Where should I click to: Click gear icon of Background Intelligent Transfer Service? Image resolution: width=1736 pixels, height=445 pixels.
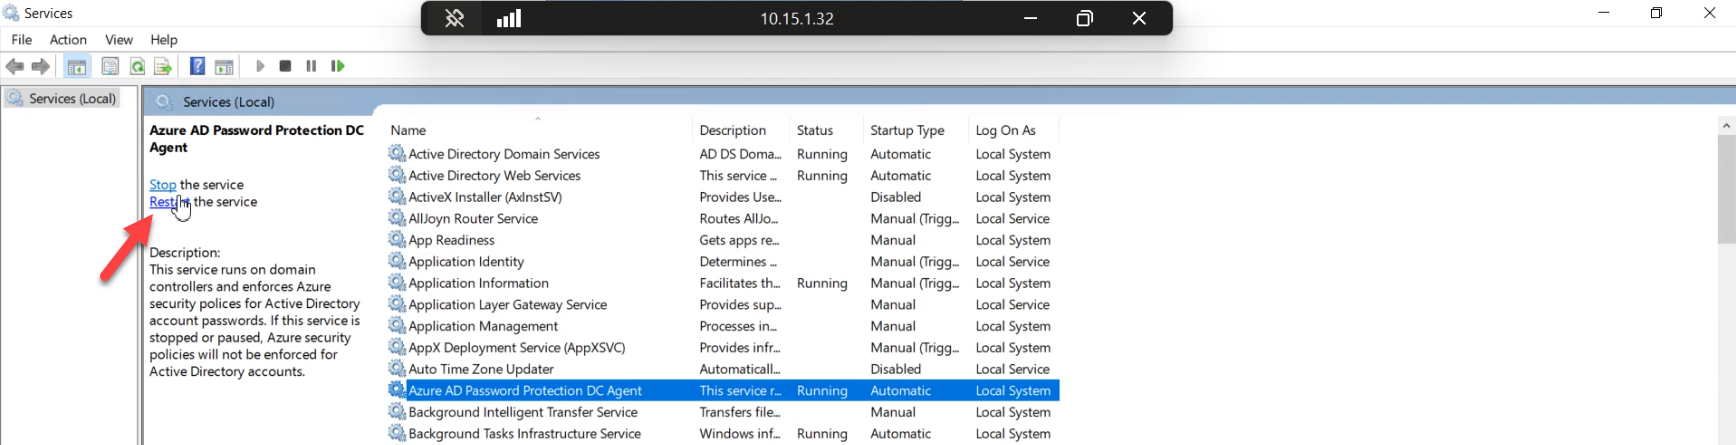pyautogui.click(x=397, y=411)
